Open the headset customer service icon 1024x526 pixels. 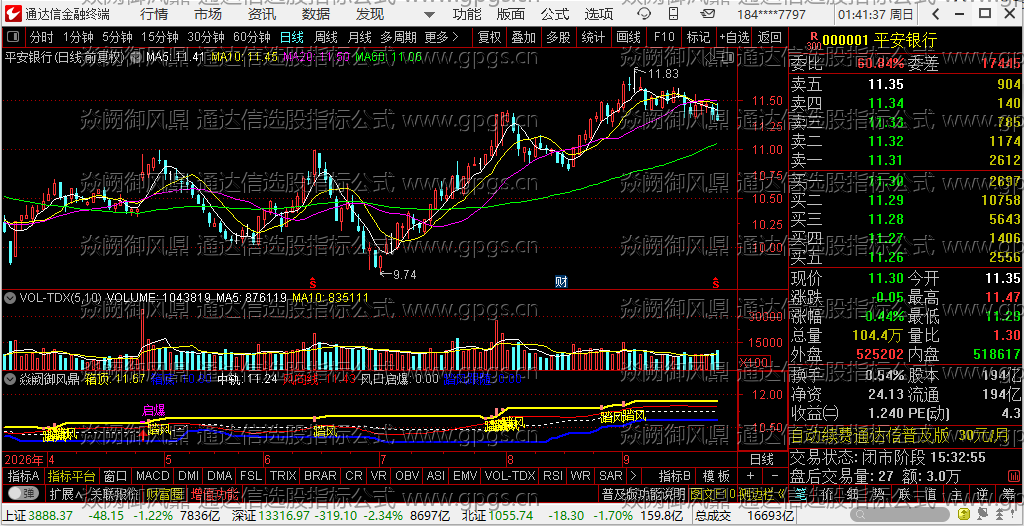(643, 14)
